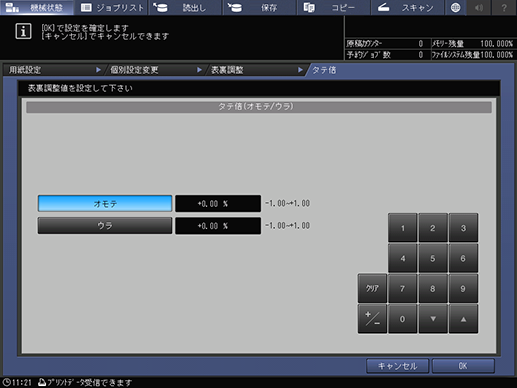This screenshot has width=517, height=388.
Task: Confirm settings with the OK button
Action: coord(463,366)
